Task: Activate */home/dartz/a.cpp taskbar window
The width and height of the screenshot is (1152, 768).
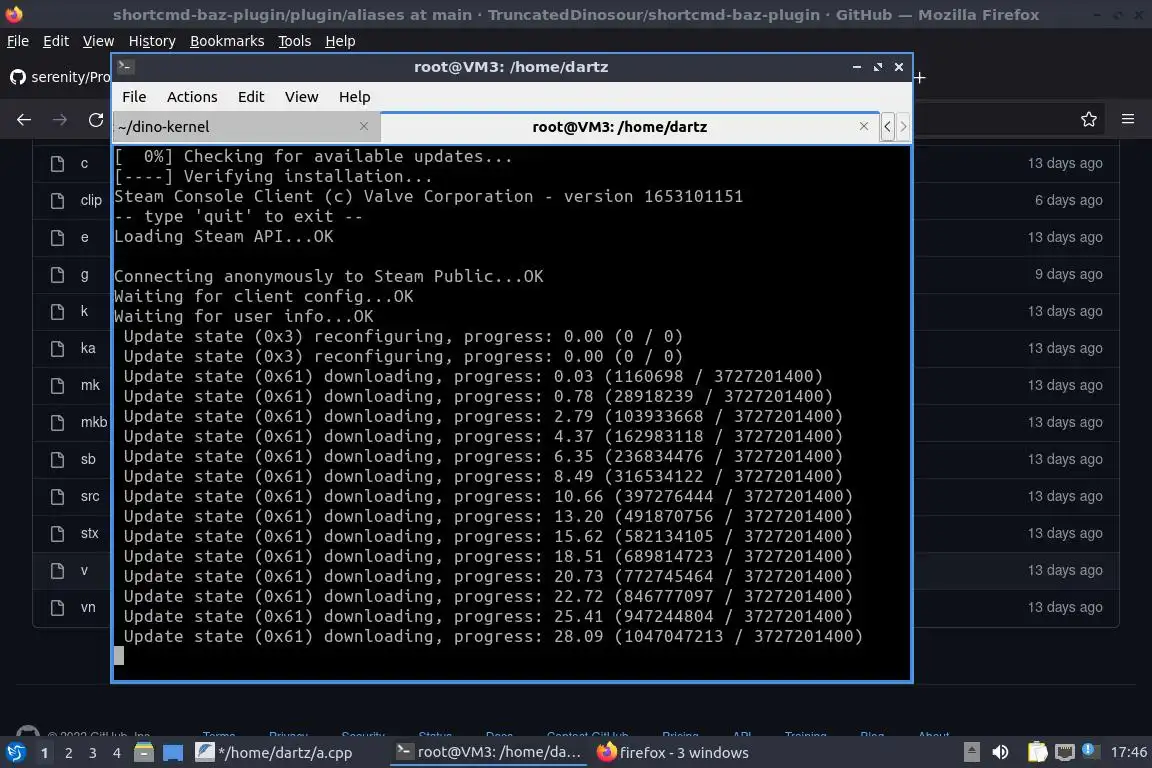Action: click(x=274, y=753)
